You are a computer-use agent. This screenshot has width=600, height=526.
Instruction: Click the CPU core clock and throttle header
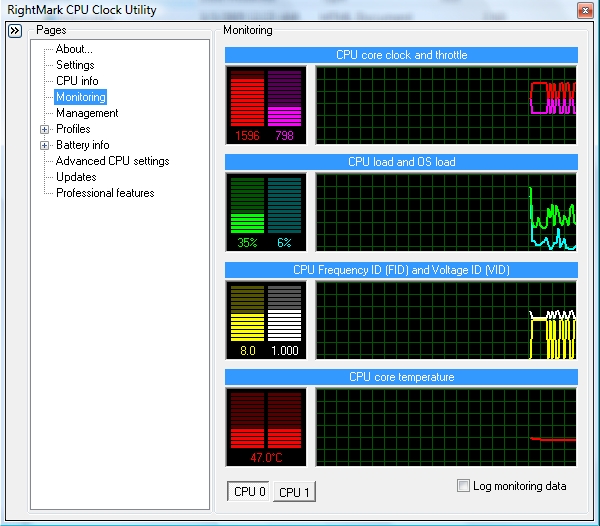pyautogui.click(x=401, y=55)
